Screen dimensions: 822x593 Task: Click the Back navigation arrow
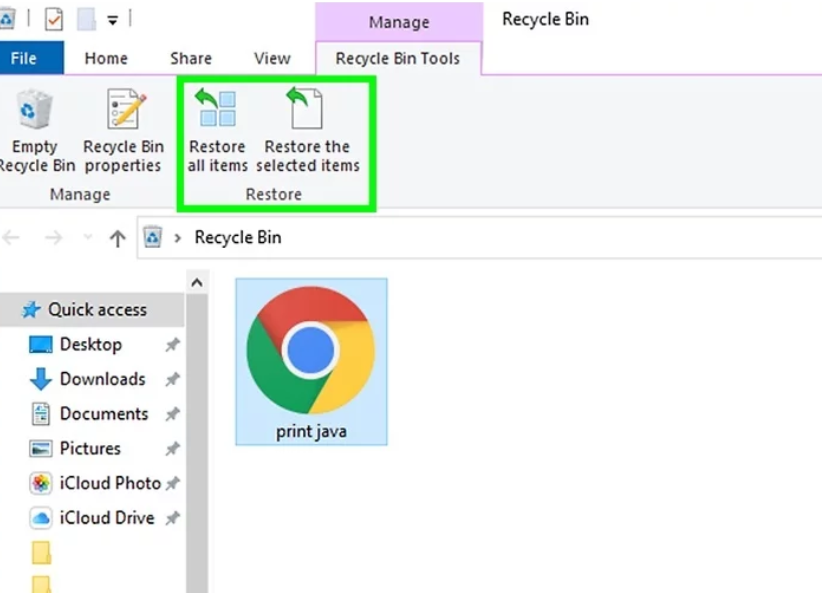tap(12, 238)
